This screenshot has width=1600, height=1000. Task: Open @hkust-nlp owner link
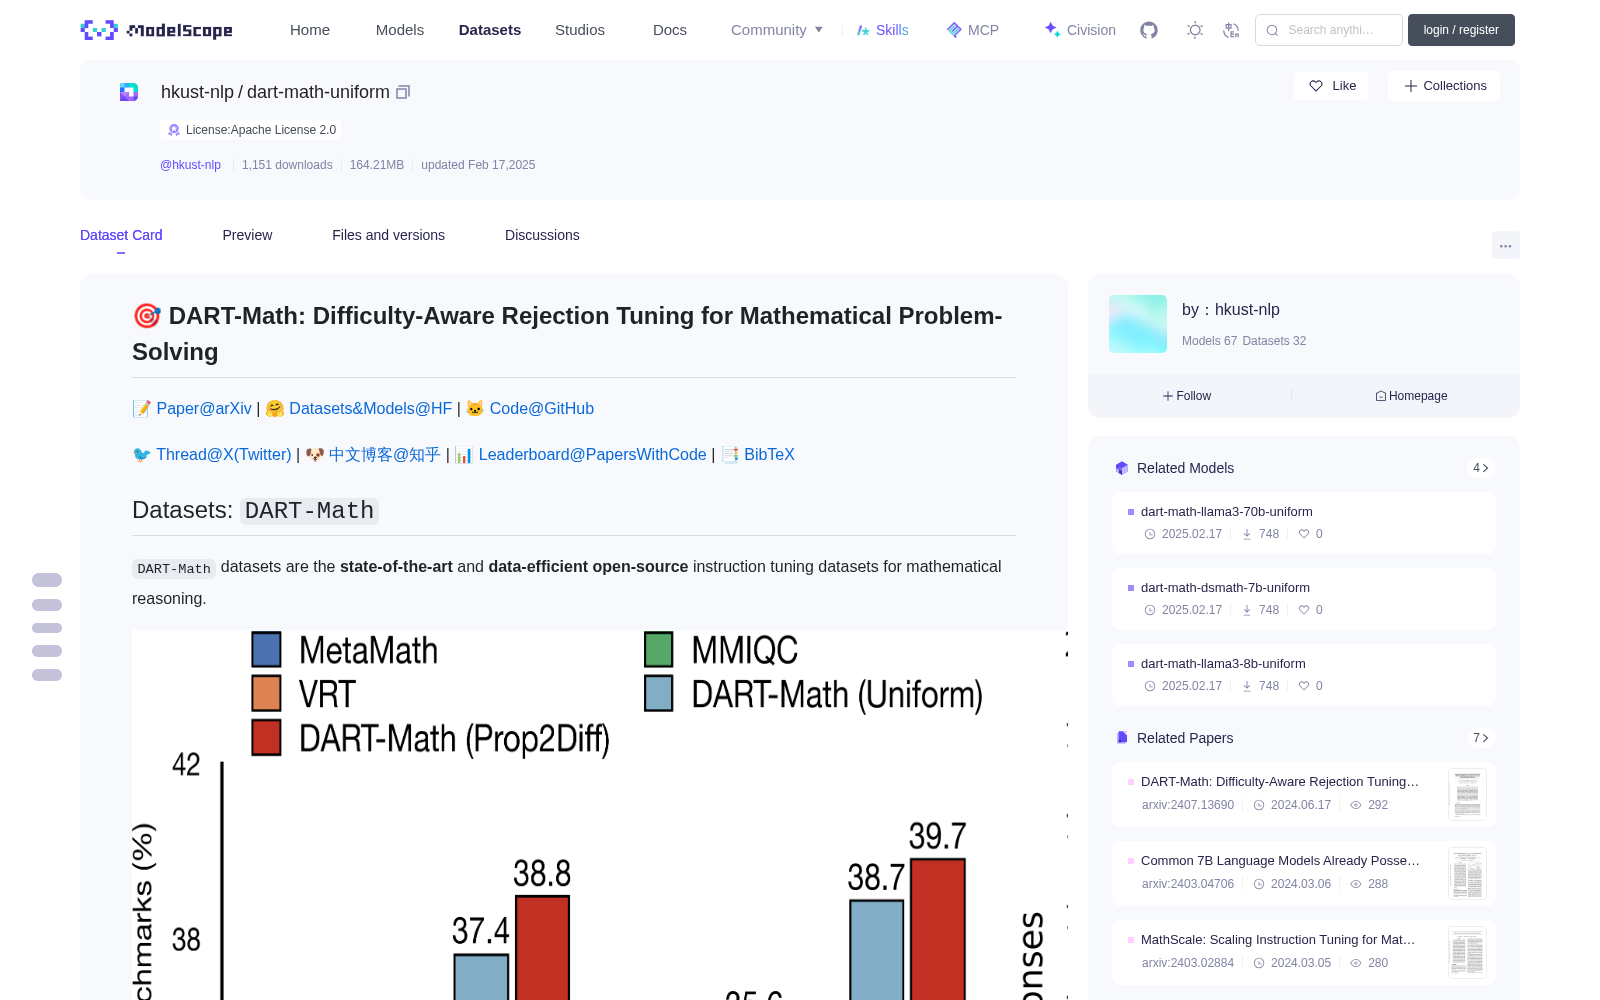pos(191,165)
